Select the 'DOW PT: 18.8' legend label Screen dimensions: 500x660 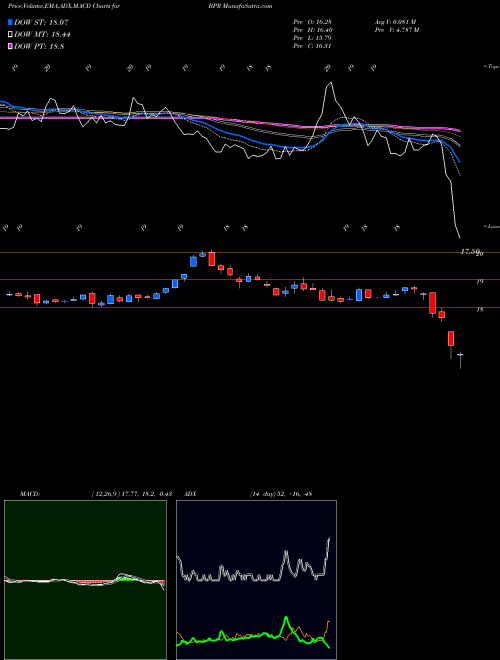click(39, 47)
